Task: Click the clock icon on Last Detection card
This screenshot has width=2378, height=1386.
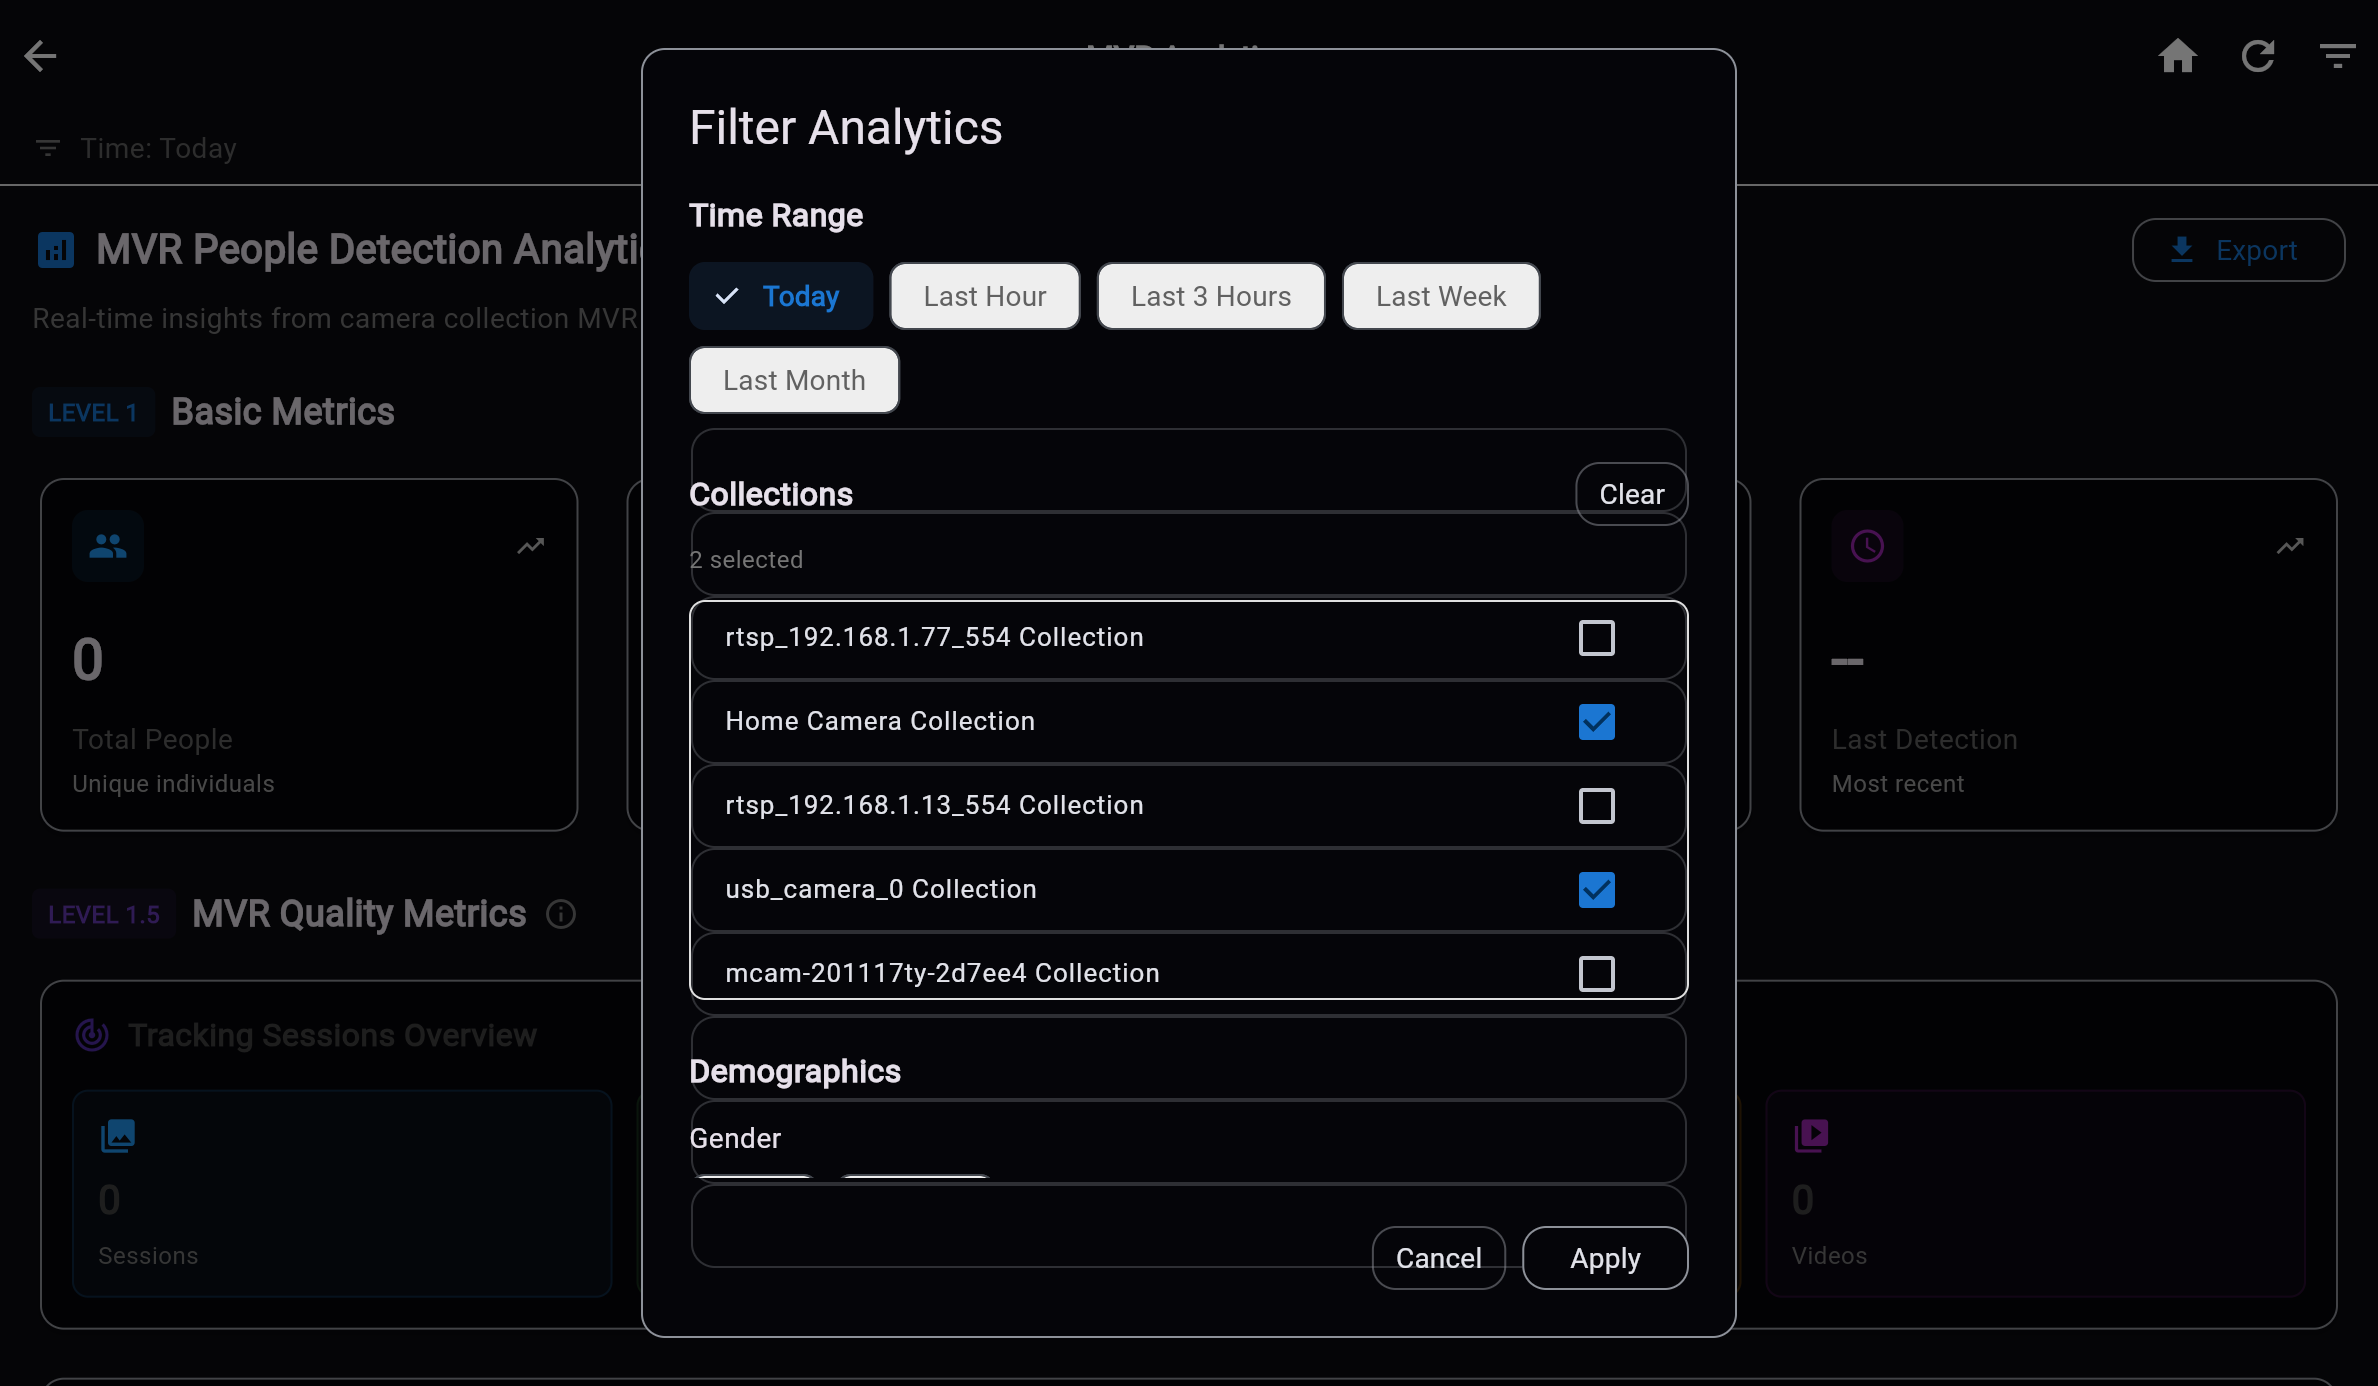Action: pos(1866,546)
